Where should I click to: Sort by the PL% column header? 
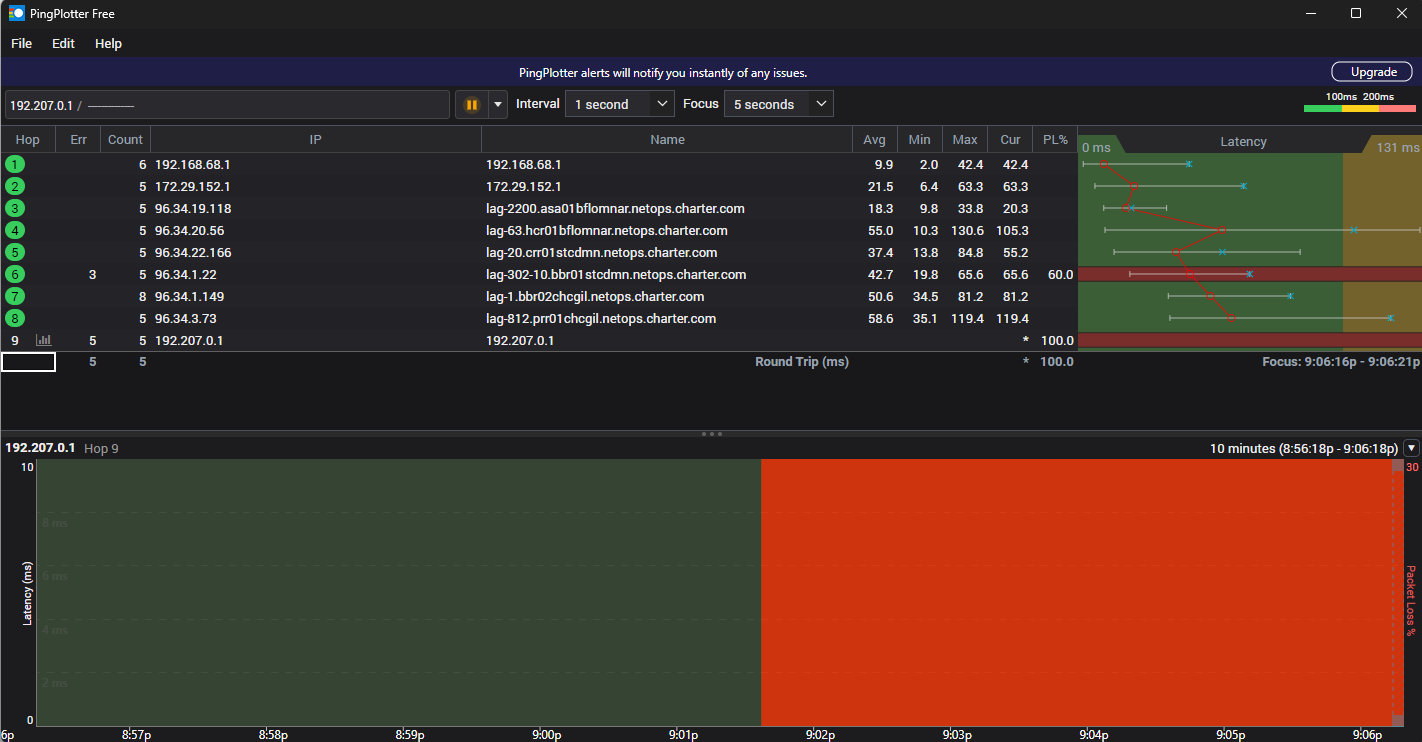(x=1056, y=139)
